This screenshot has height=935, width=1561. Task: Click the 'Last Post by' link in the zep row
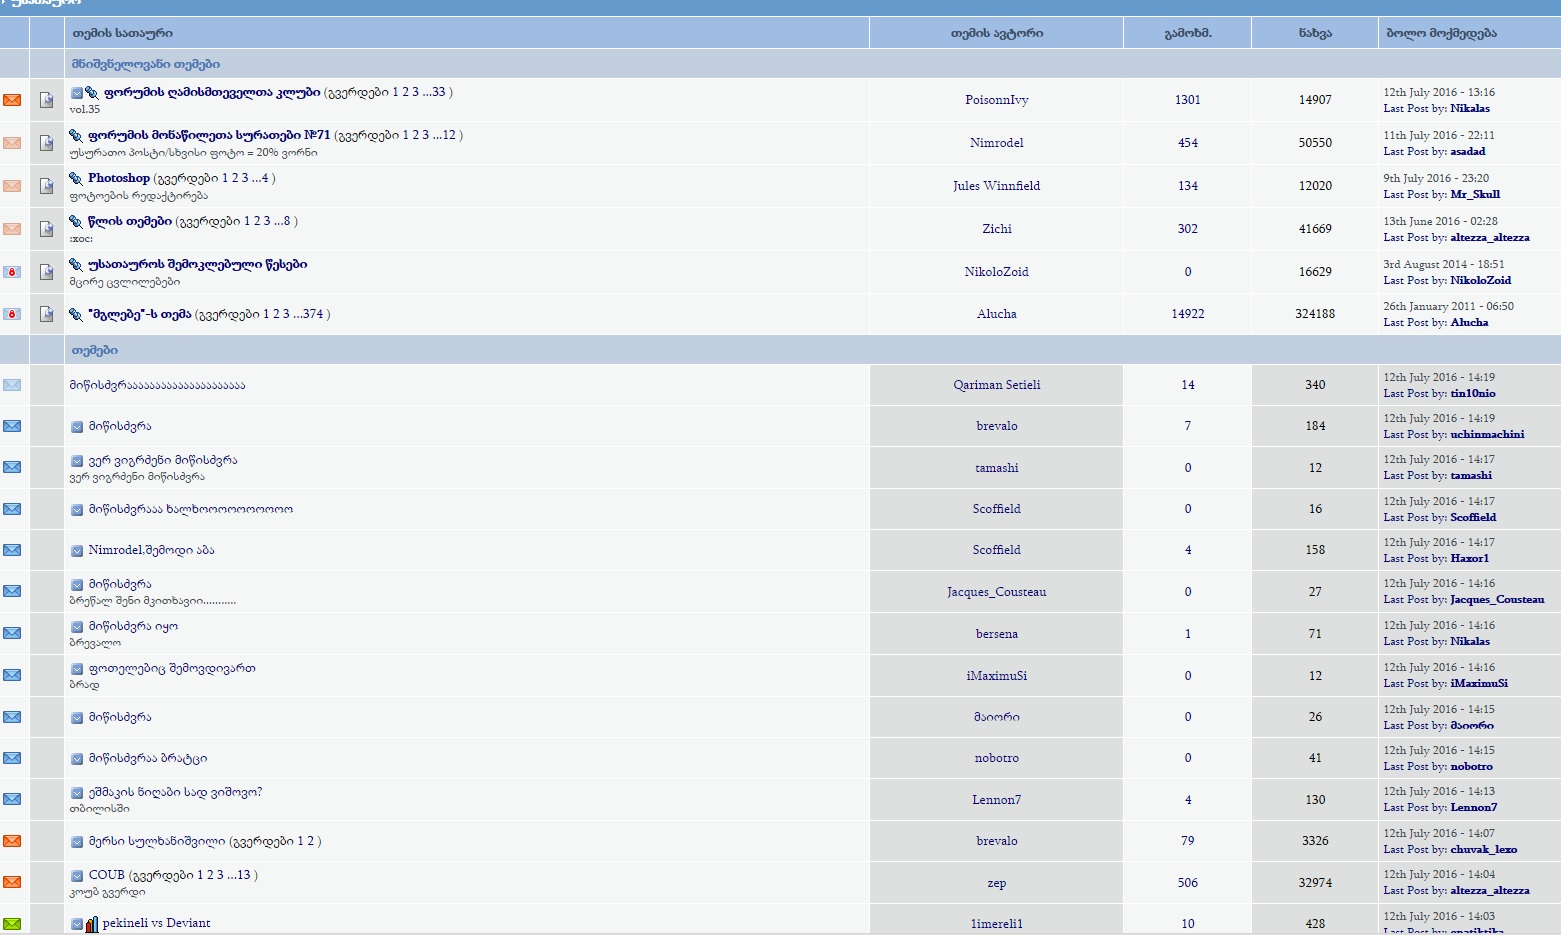(x=1415, y=891)
